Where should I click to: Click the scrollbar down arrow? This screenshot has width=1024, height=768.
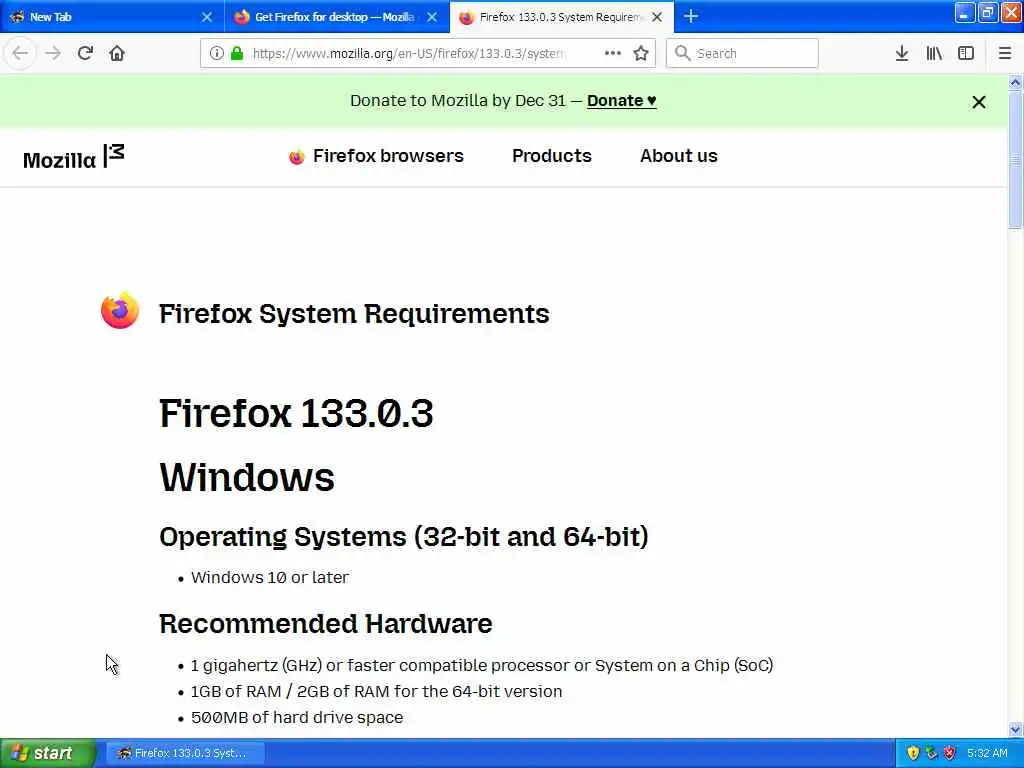click(x=1015, y=729)
